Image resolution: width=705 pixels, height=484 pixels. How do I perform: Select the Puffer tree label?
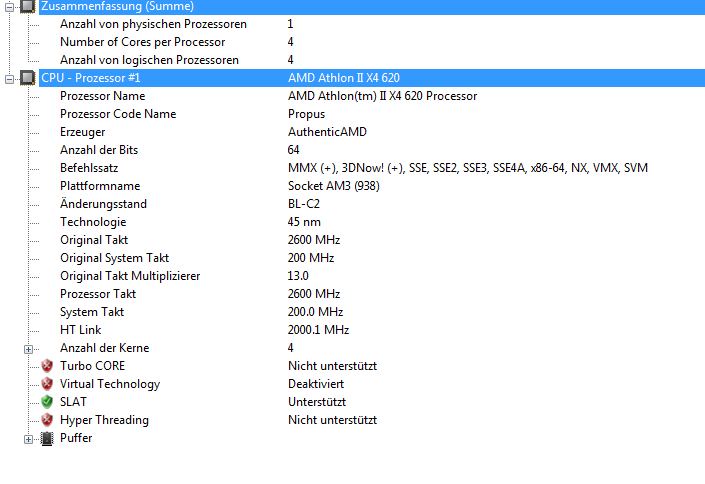pos(76,438)
